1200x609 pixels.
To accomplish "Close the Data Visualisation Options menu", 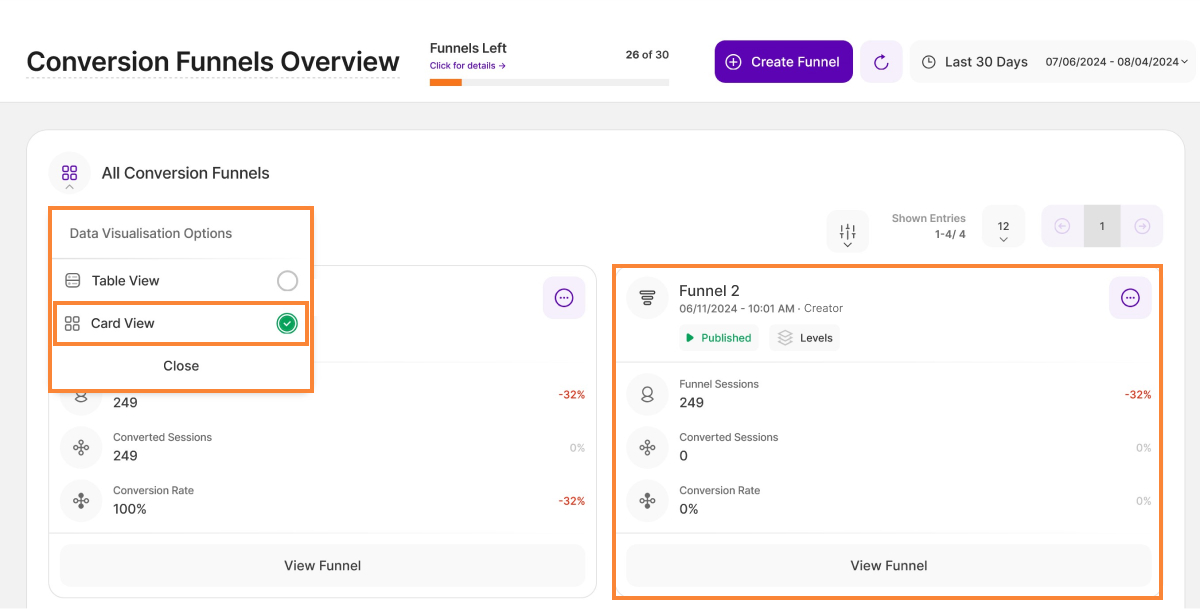I will 181,366.
